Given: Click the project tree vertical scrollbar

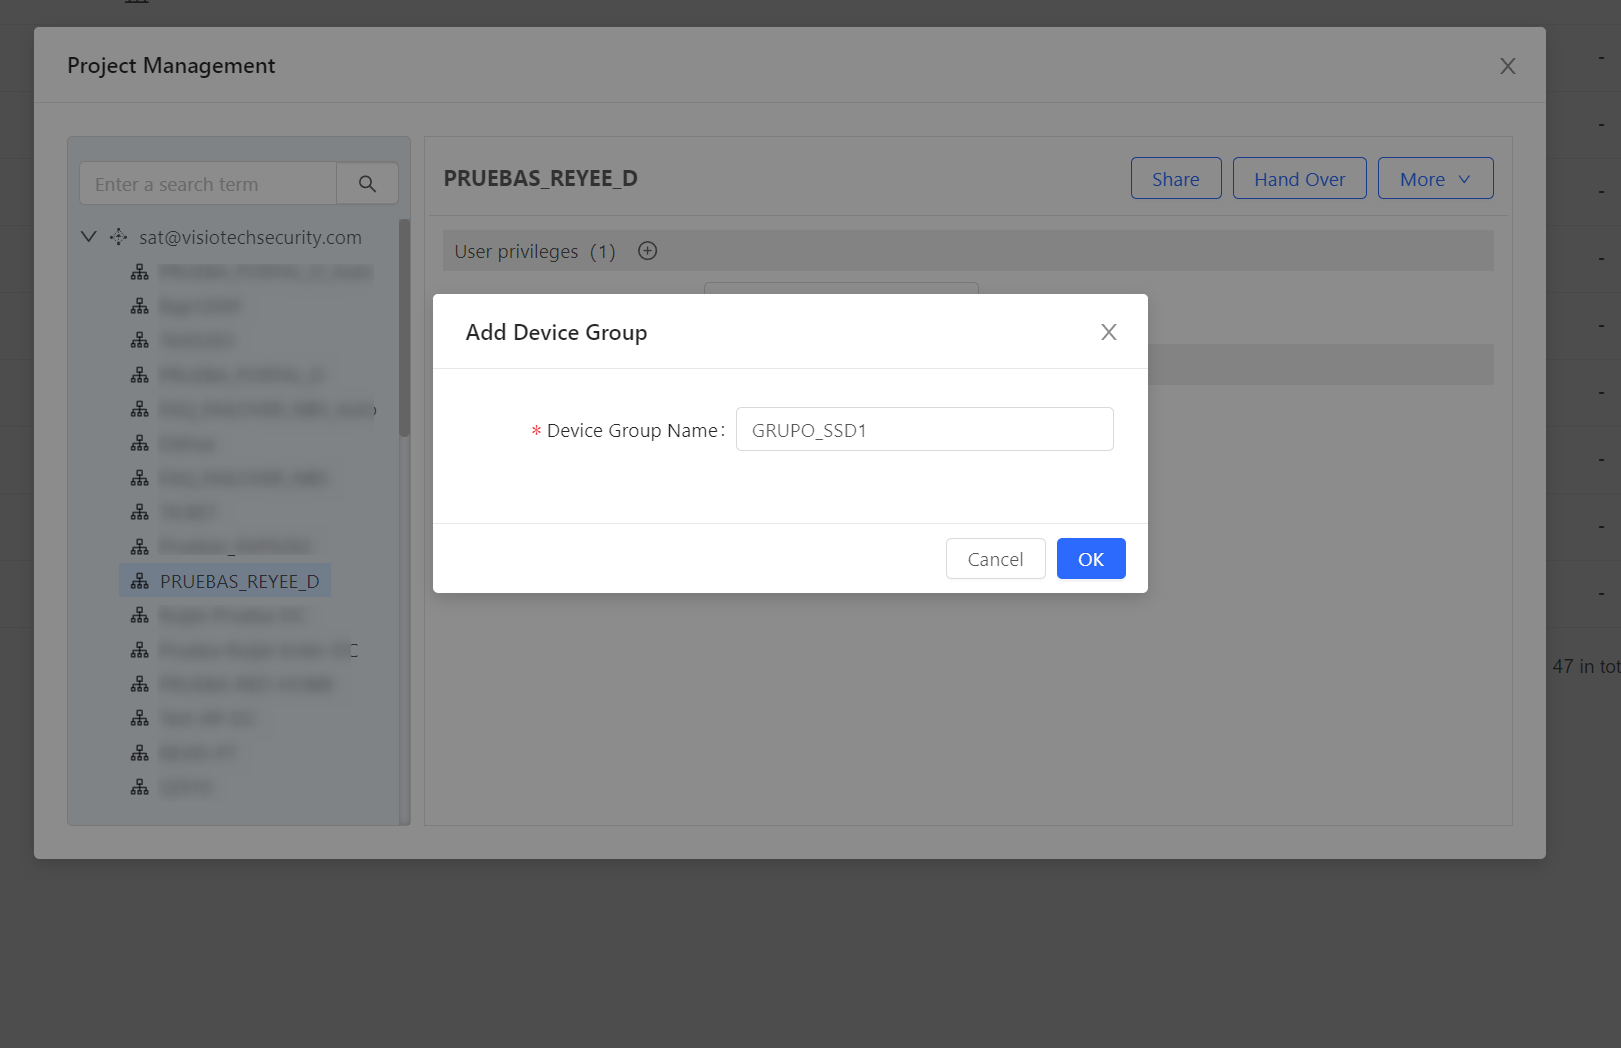Looking at the screenshot, I should coord(404,328).
